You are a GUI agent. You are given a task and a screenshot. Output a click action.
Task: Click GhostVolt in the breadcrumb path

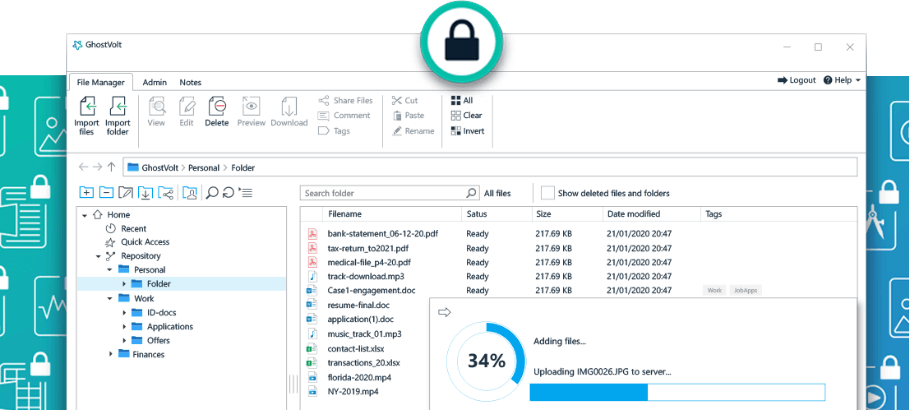[x=160, y=168]
